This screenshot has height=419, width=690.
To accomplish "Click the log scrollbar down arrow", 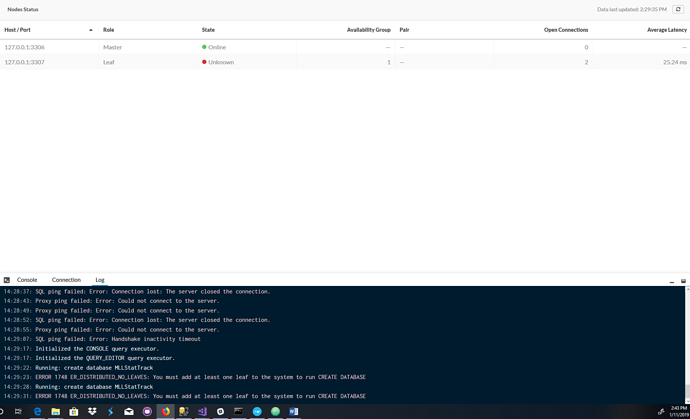I will tap(687, 401).
